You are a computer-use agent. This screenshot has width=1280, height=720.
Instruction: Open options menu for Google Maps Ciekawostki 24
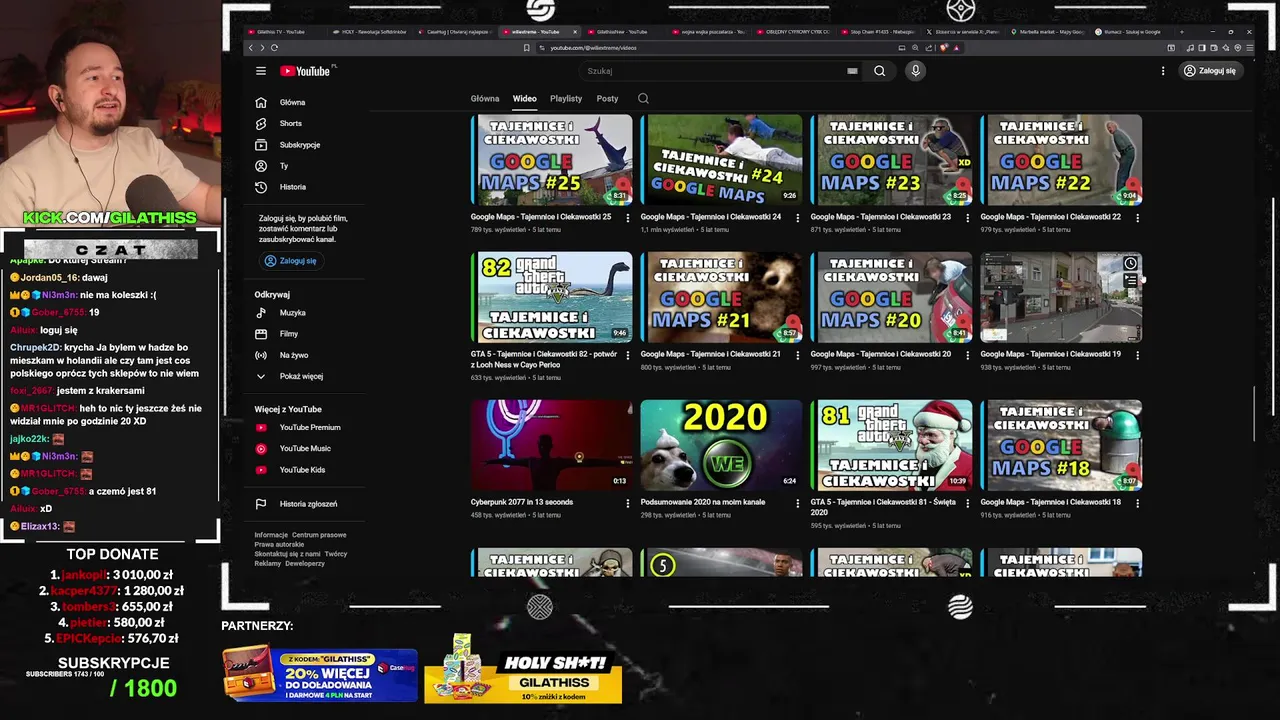tap(797, 217)
